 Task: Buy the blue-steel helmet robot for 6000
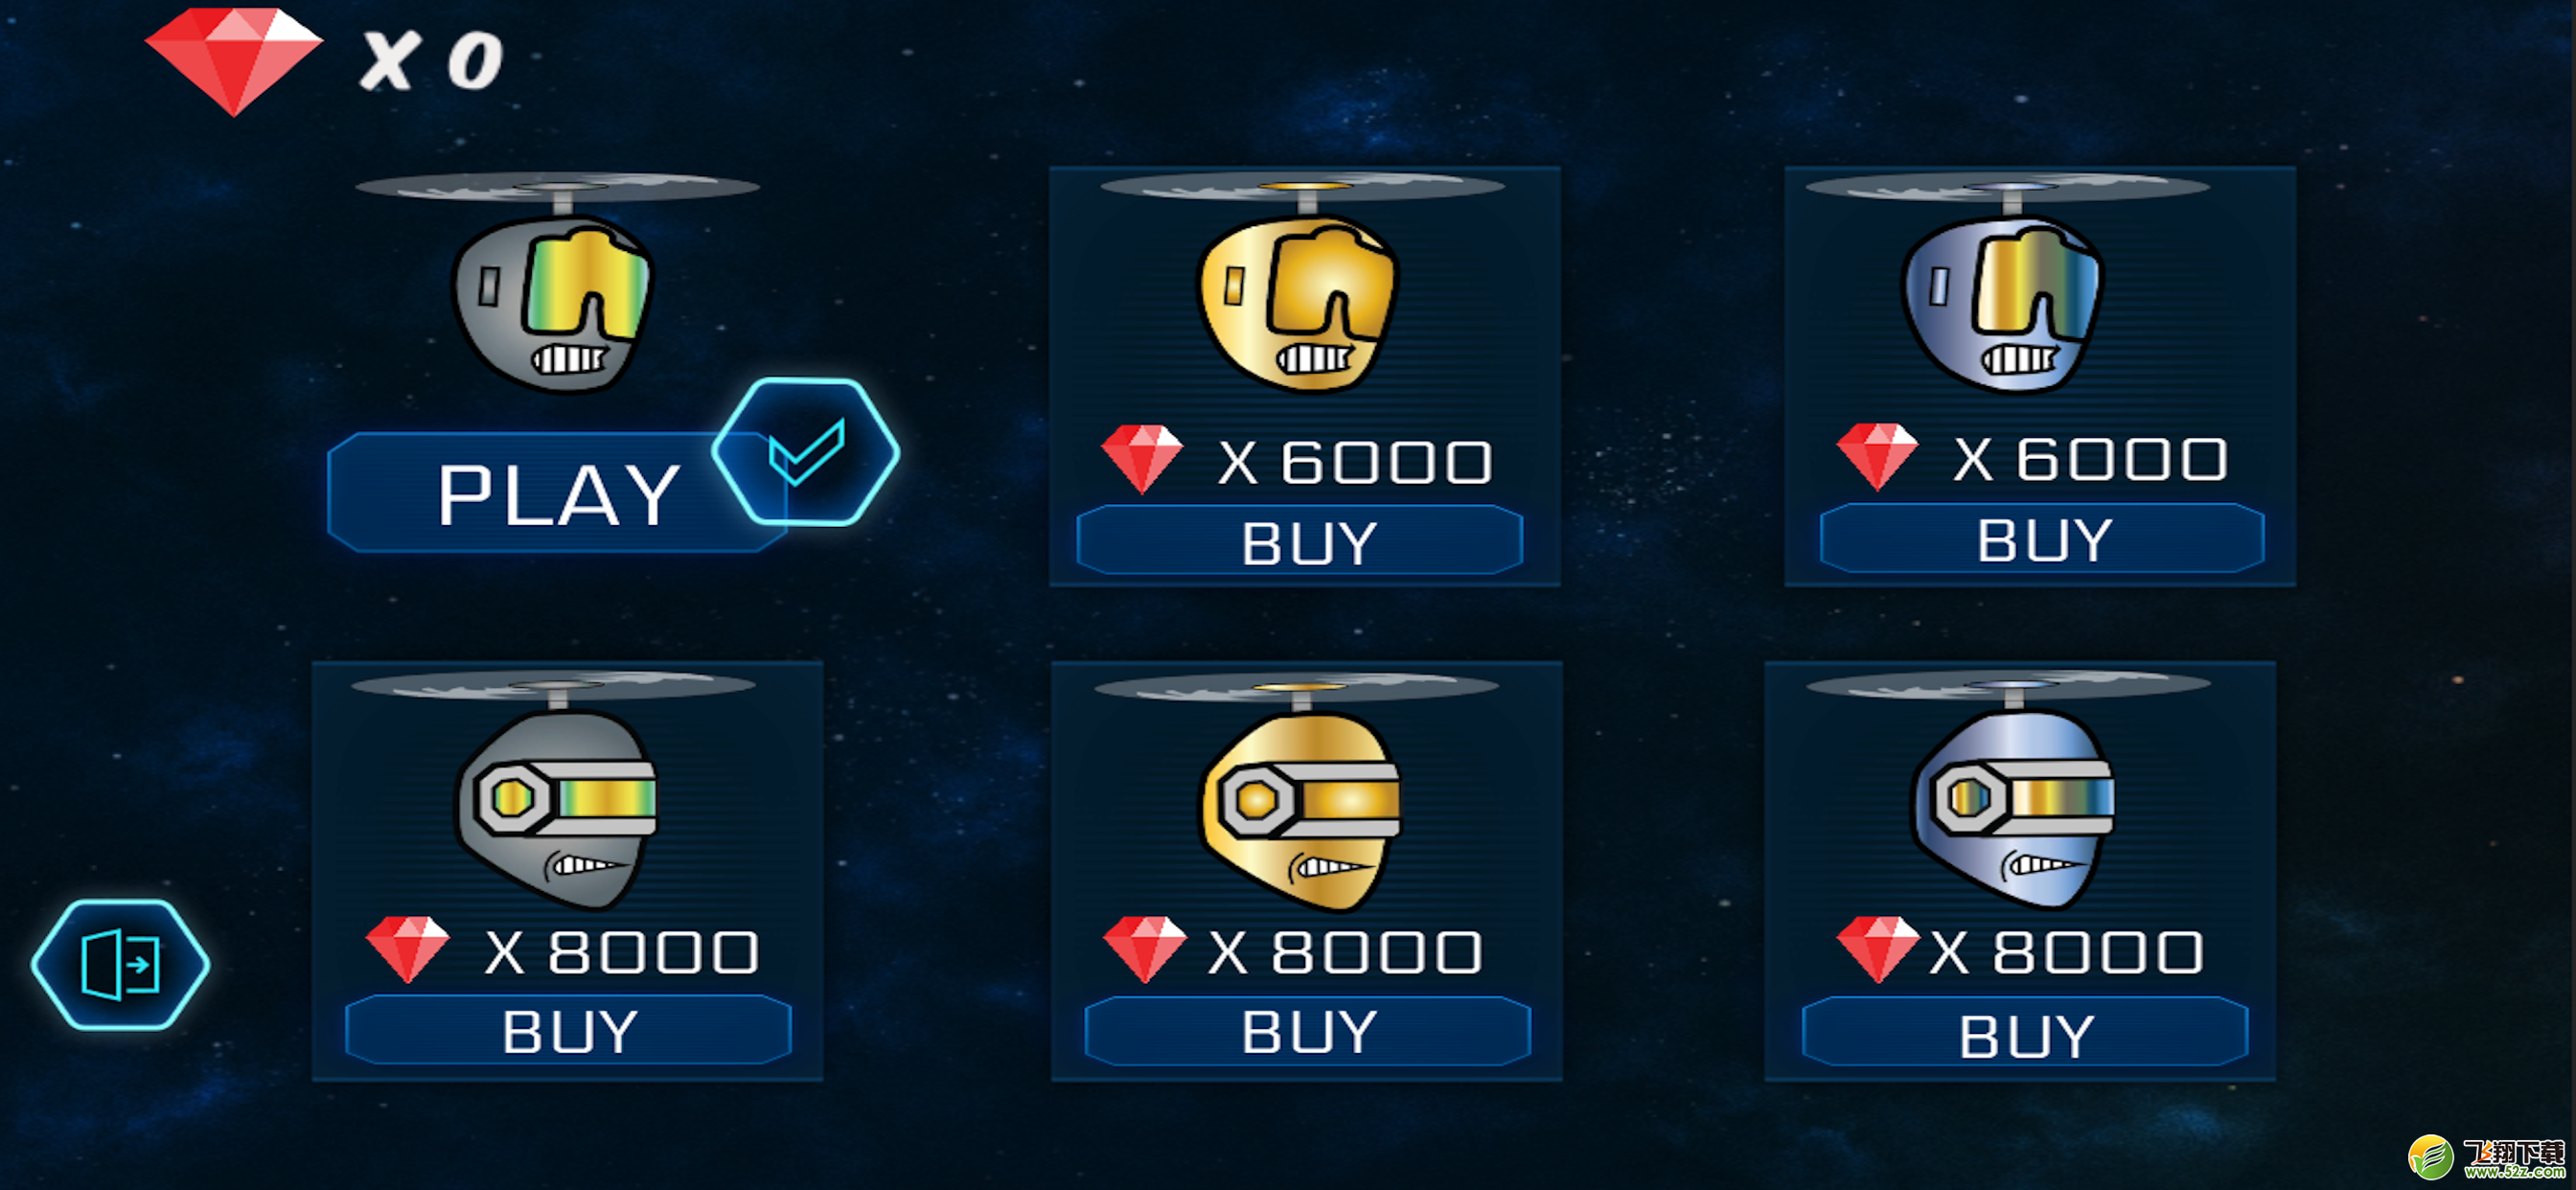[2042, 539]
